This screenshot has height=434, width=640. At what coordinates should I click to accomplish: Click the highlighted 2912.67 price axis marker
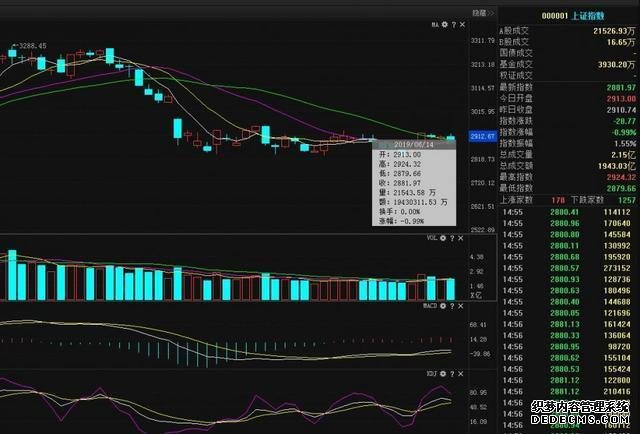click(483, 136)
